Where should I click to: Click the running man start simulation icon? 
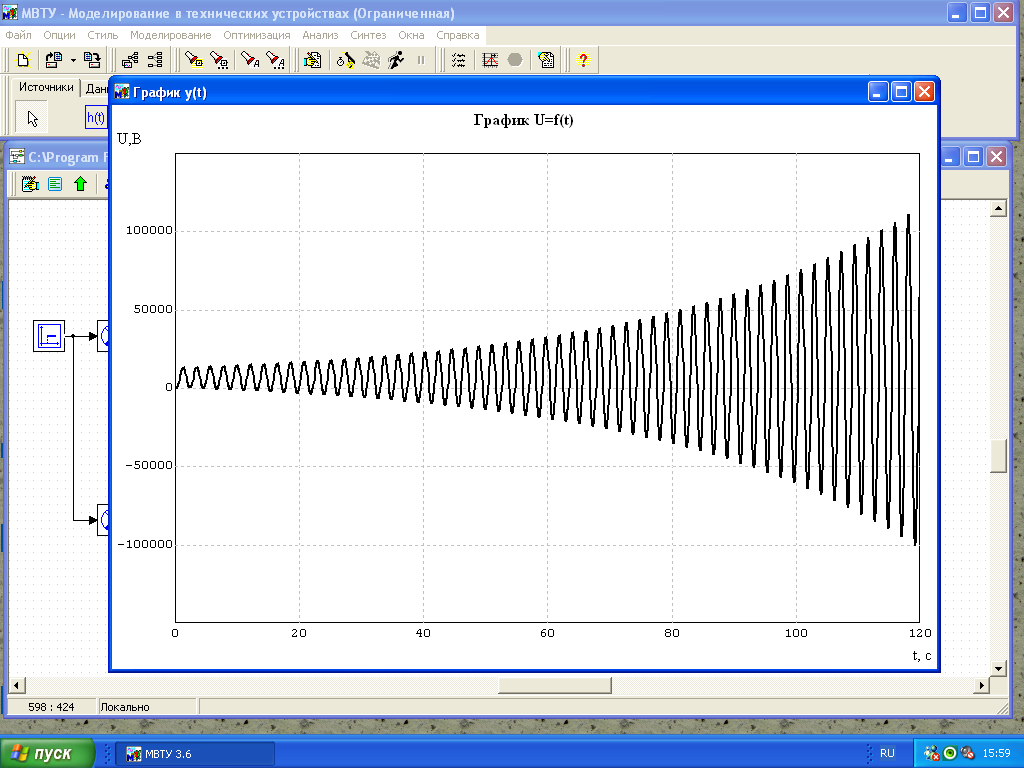pos(396,60)
